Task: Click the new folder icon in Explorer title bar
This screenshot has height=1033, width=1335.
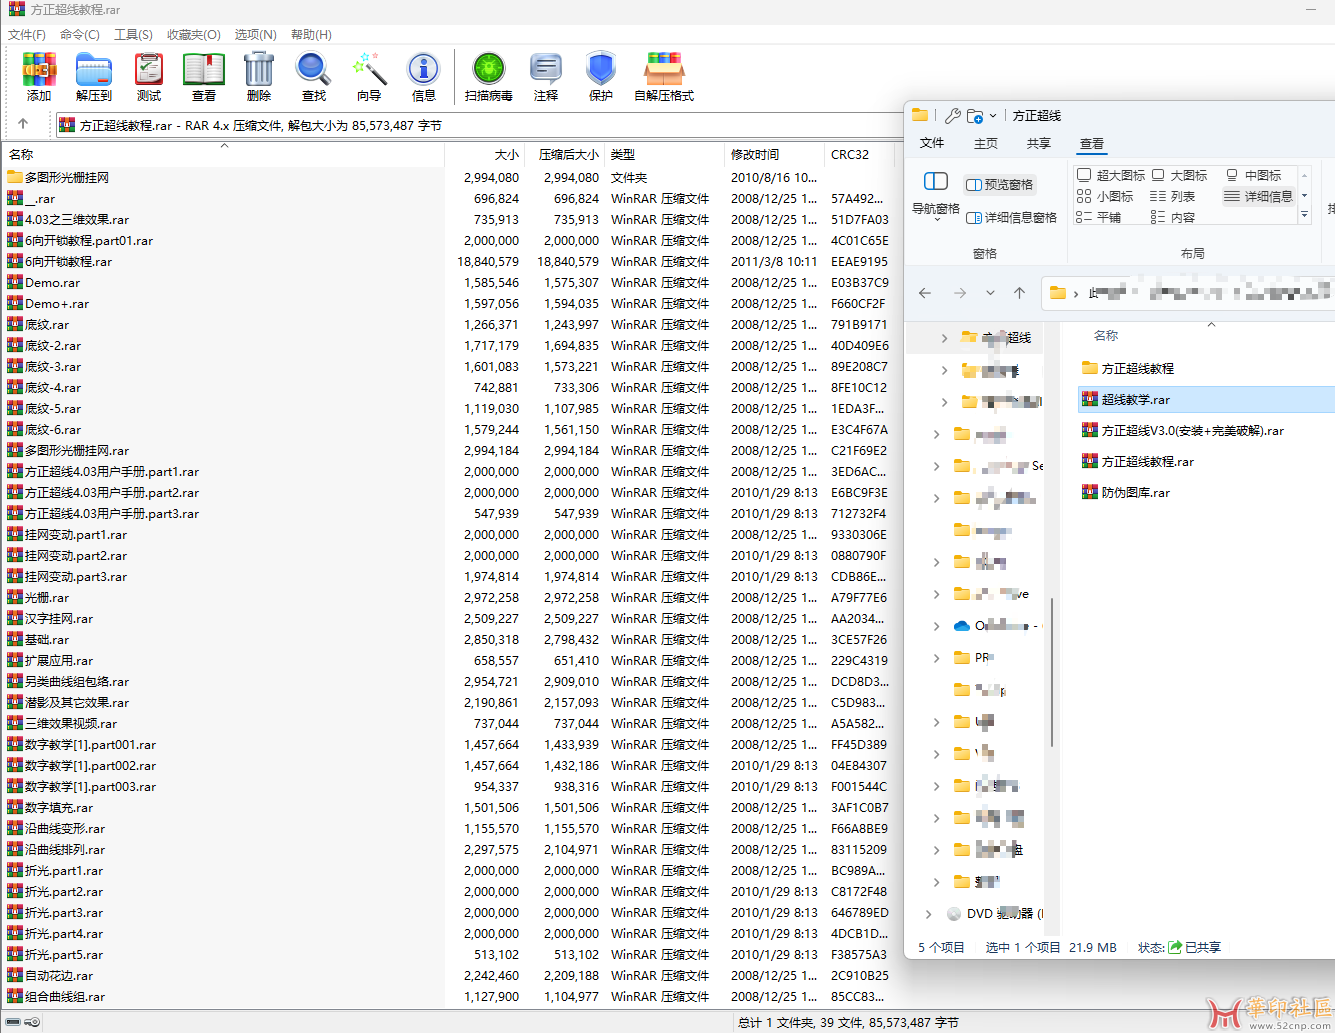Action: [975, 116]
